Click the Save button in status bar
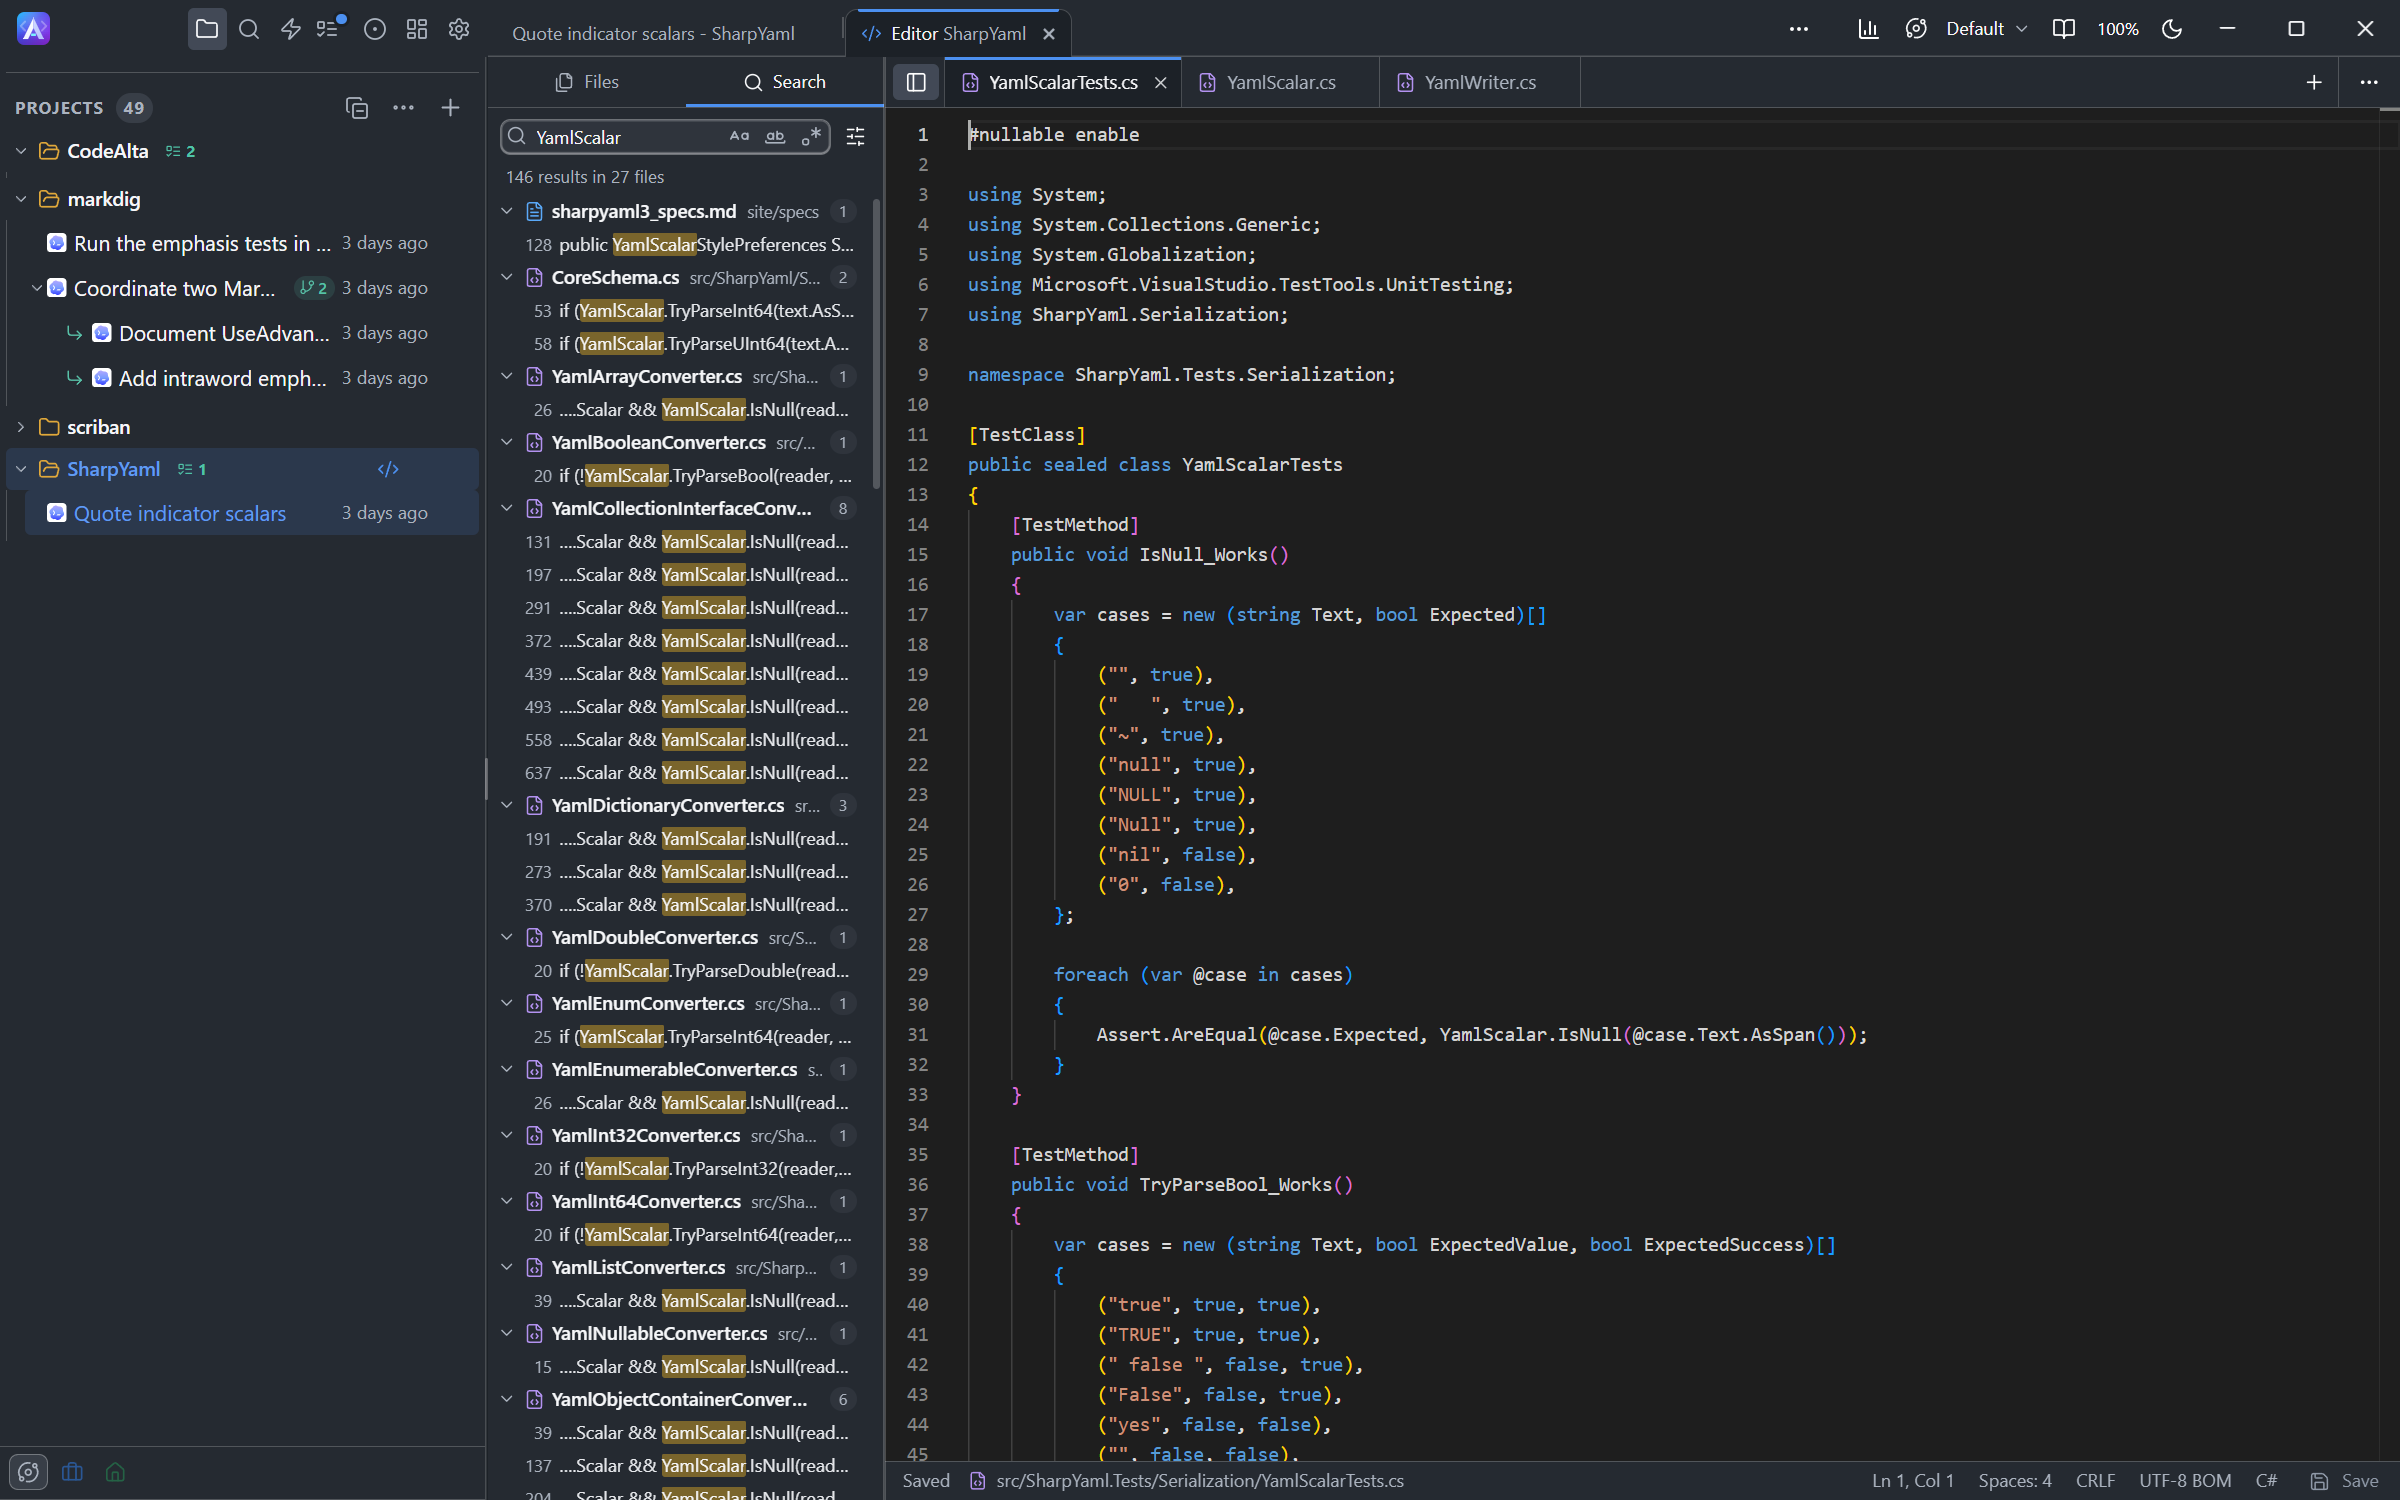2400x1500 pixels. 2345,1481
